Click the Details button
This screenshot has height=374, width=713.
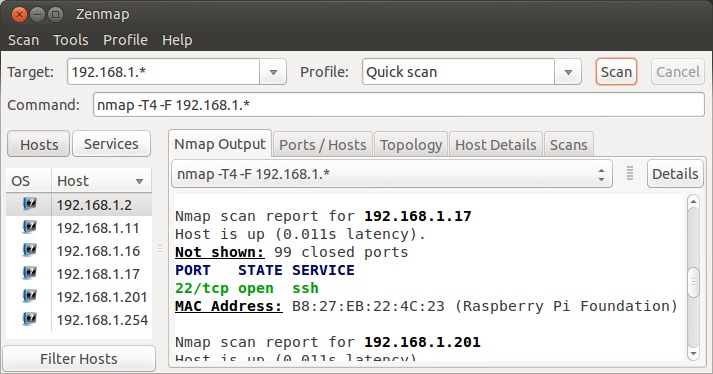675,173
